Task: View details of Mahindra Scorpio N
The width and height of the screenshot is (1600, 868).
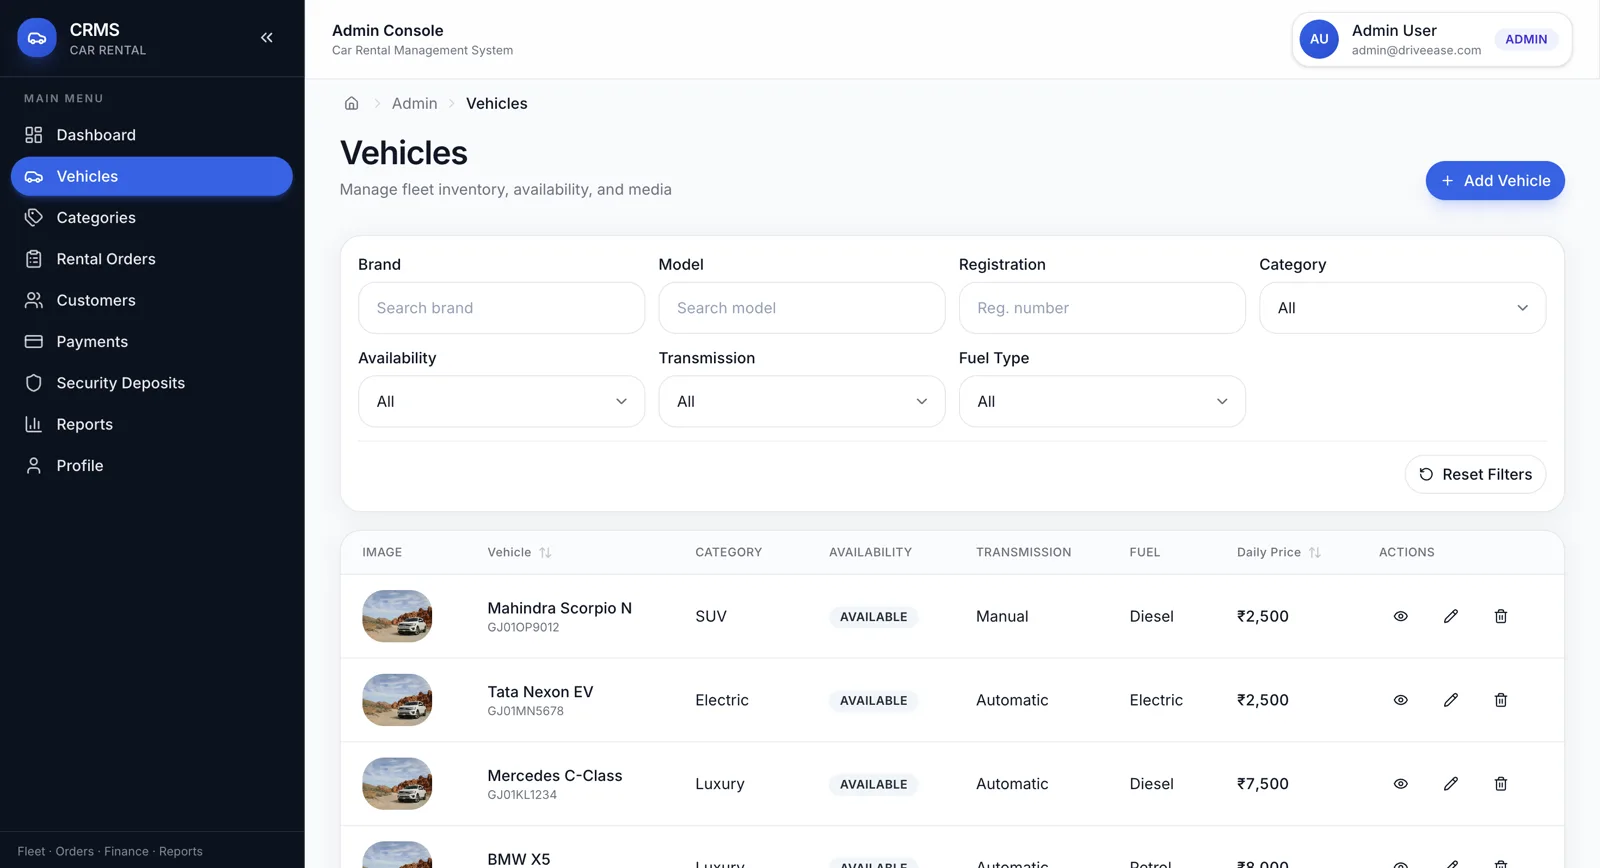Action: pyautogui.click(x=1400, y=616)
